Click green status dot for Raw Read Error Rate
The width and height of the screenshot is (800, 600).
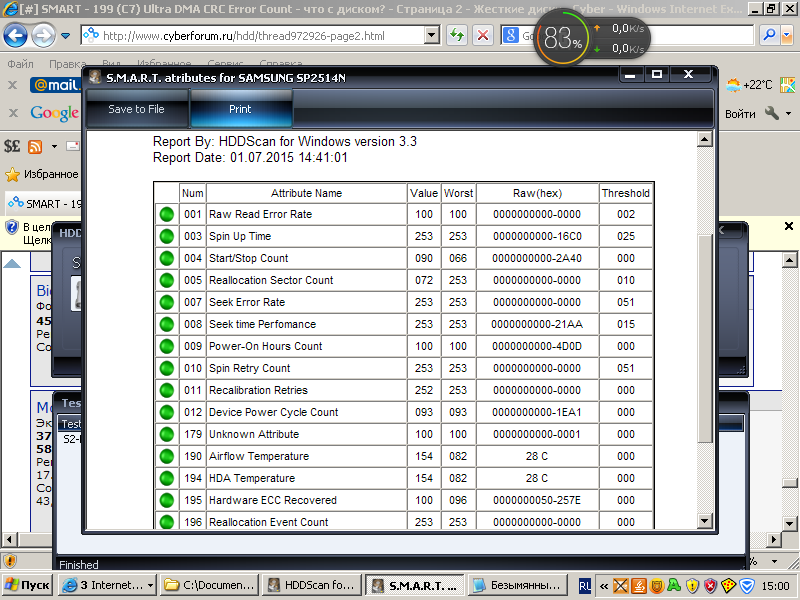coord(167,214)
